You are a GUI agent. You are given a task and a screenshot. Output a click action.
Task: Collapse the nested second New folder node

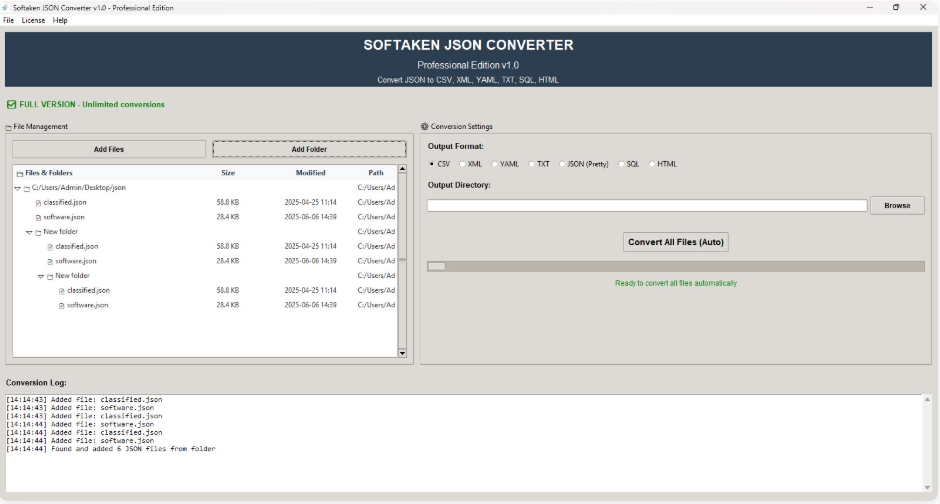41,276
